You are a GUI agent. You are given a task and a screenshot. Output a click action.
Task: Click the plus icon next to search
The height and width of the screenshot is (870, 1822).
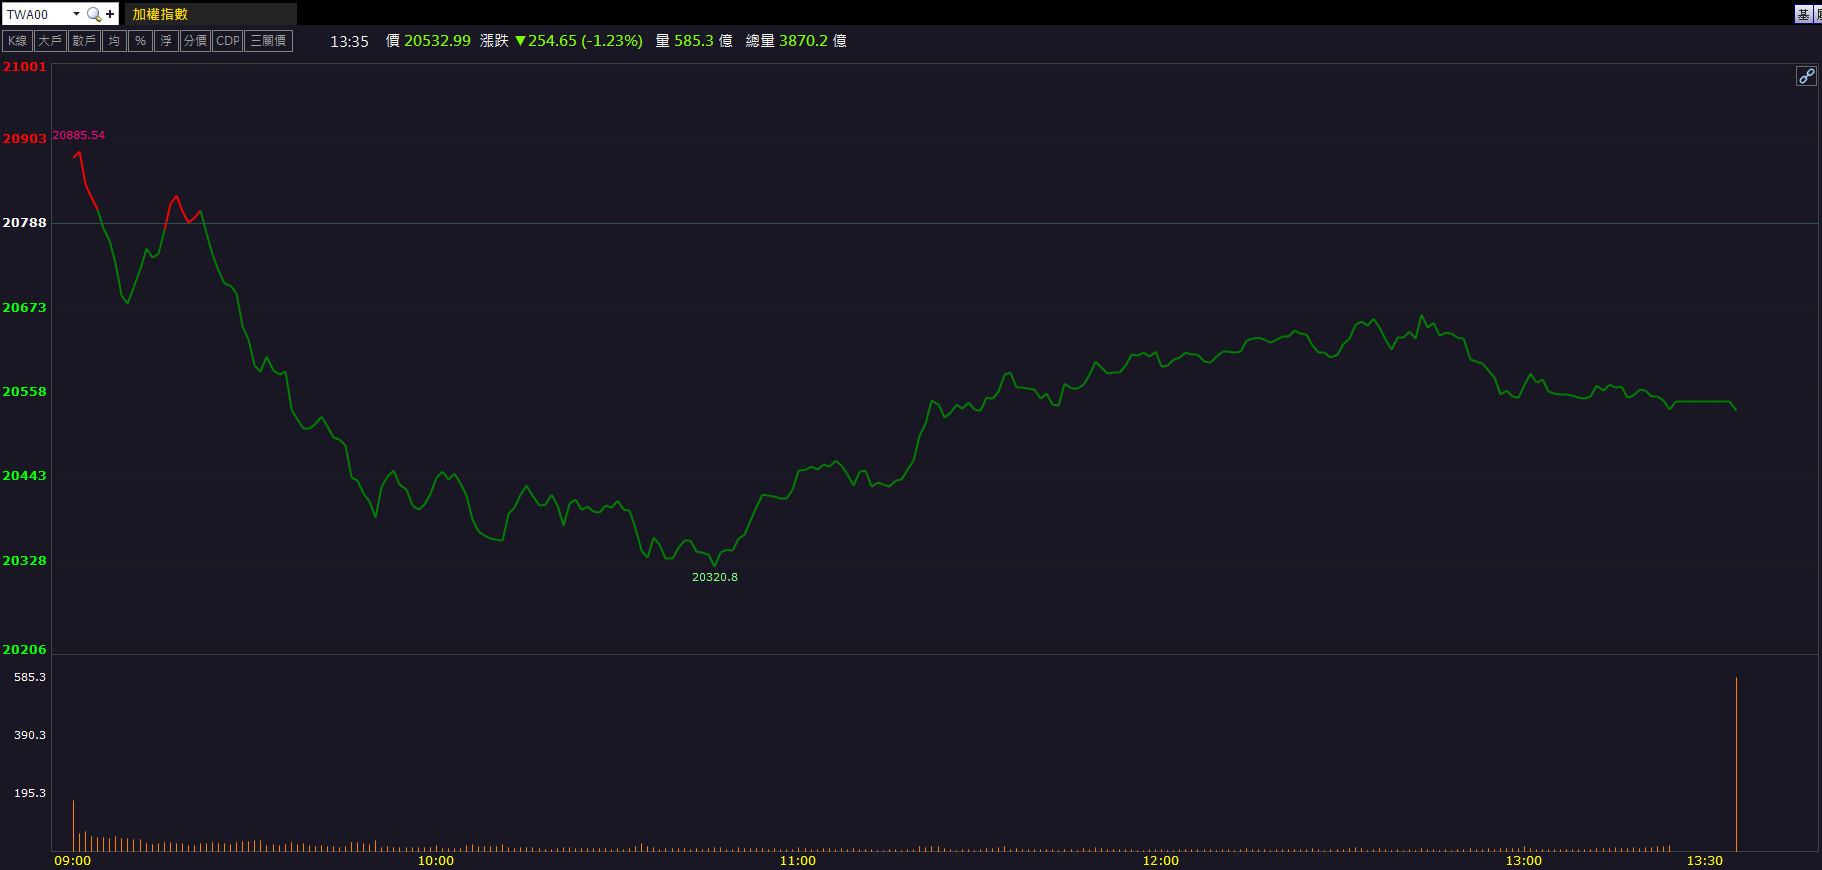[x=110, y=14]
